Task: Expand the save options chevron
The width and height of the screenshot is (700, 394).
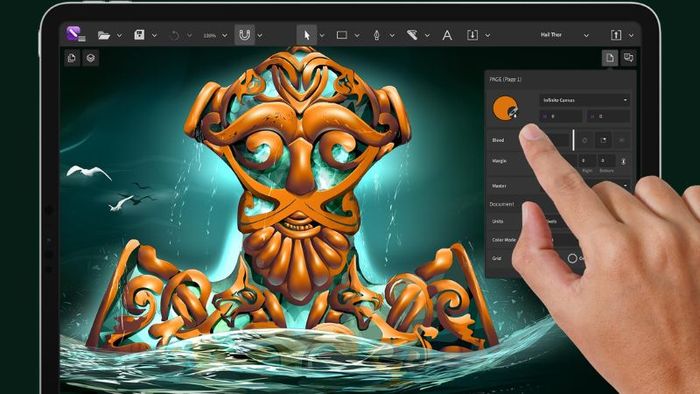Action: pos(154,35)
